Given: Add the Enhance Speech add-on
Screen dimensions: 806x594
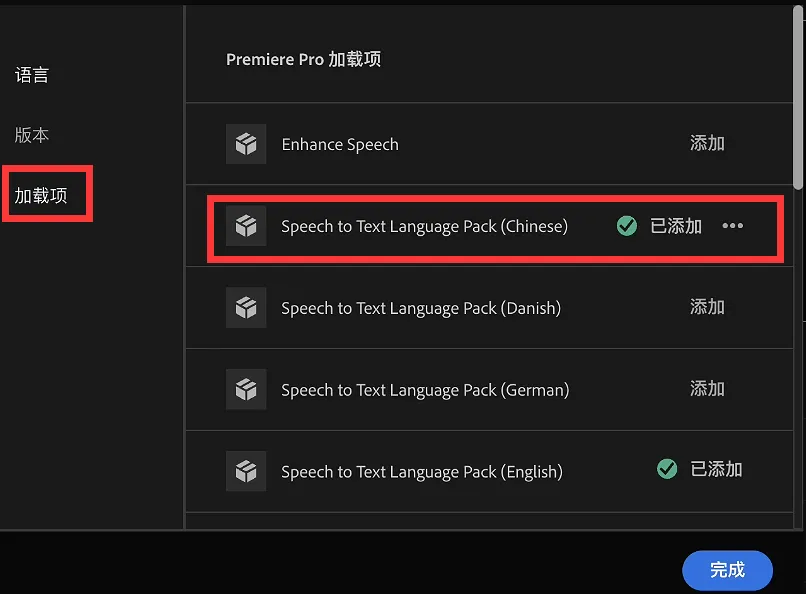Looking at the screenshot, I should coord(707,144).
